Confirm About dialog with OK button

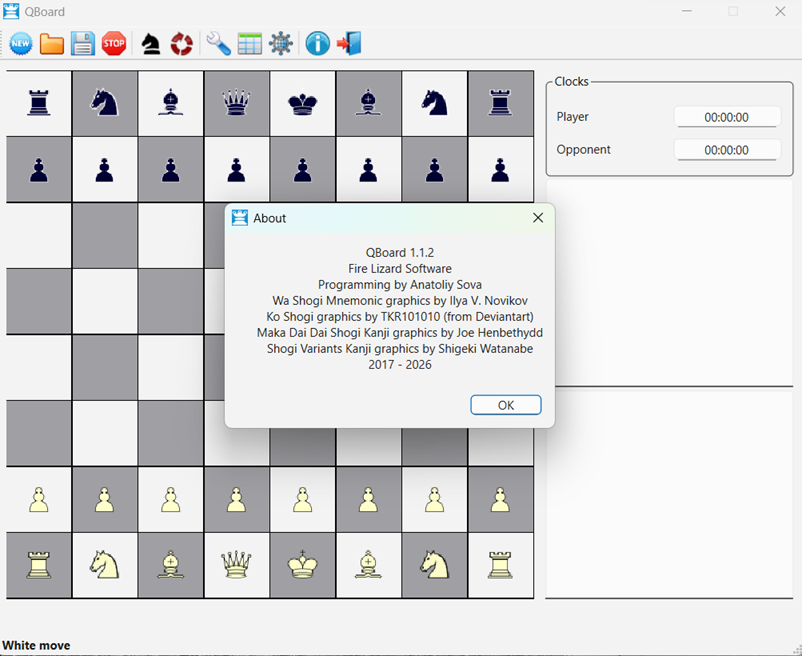coord(506,405)
